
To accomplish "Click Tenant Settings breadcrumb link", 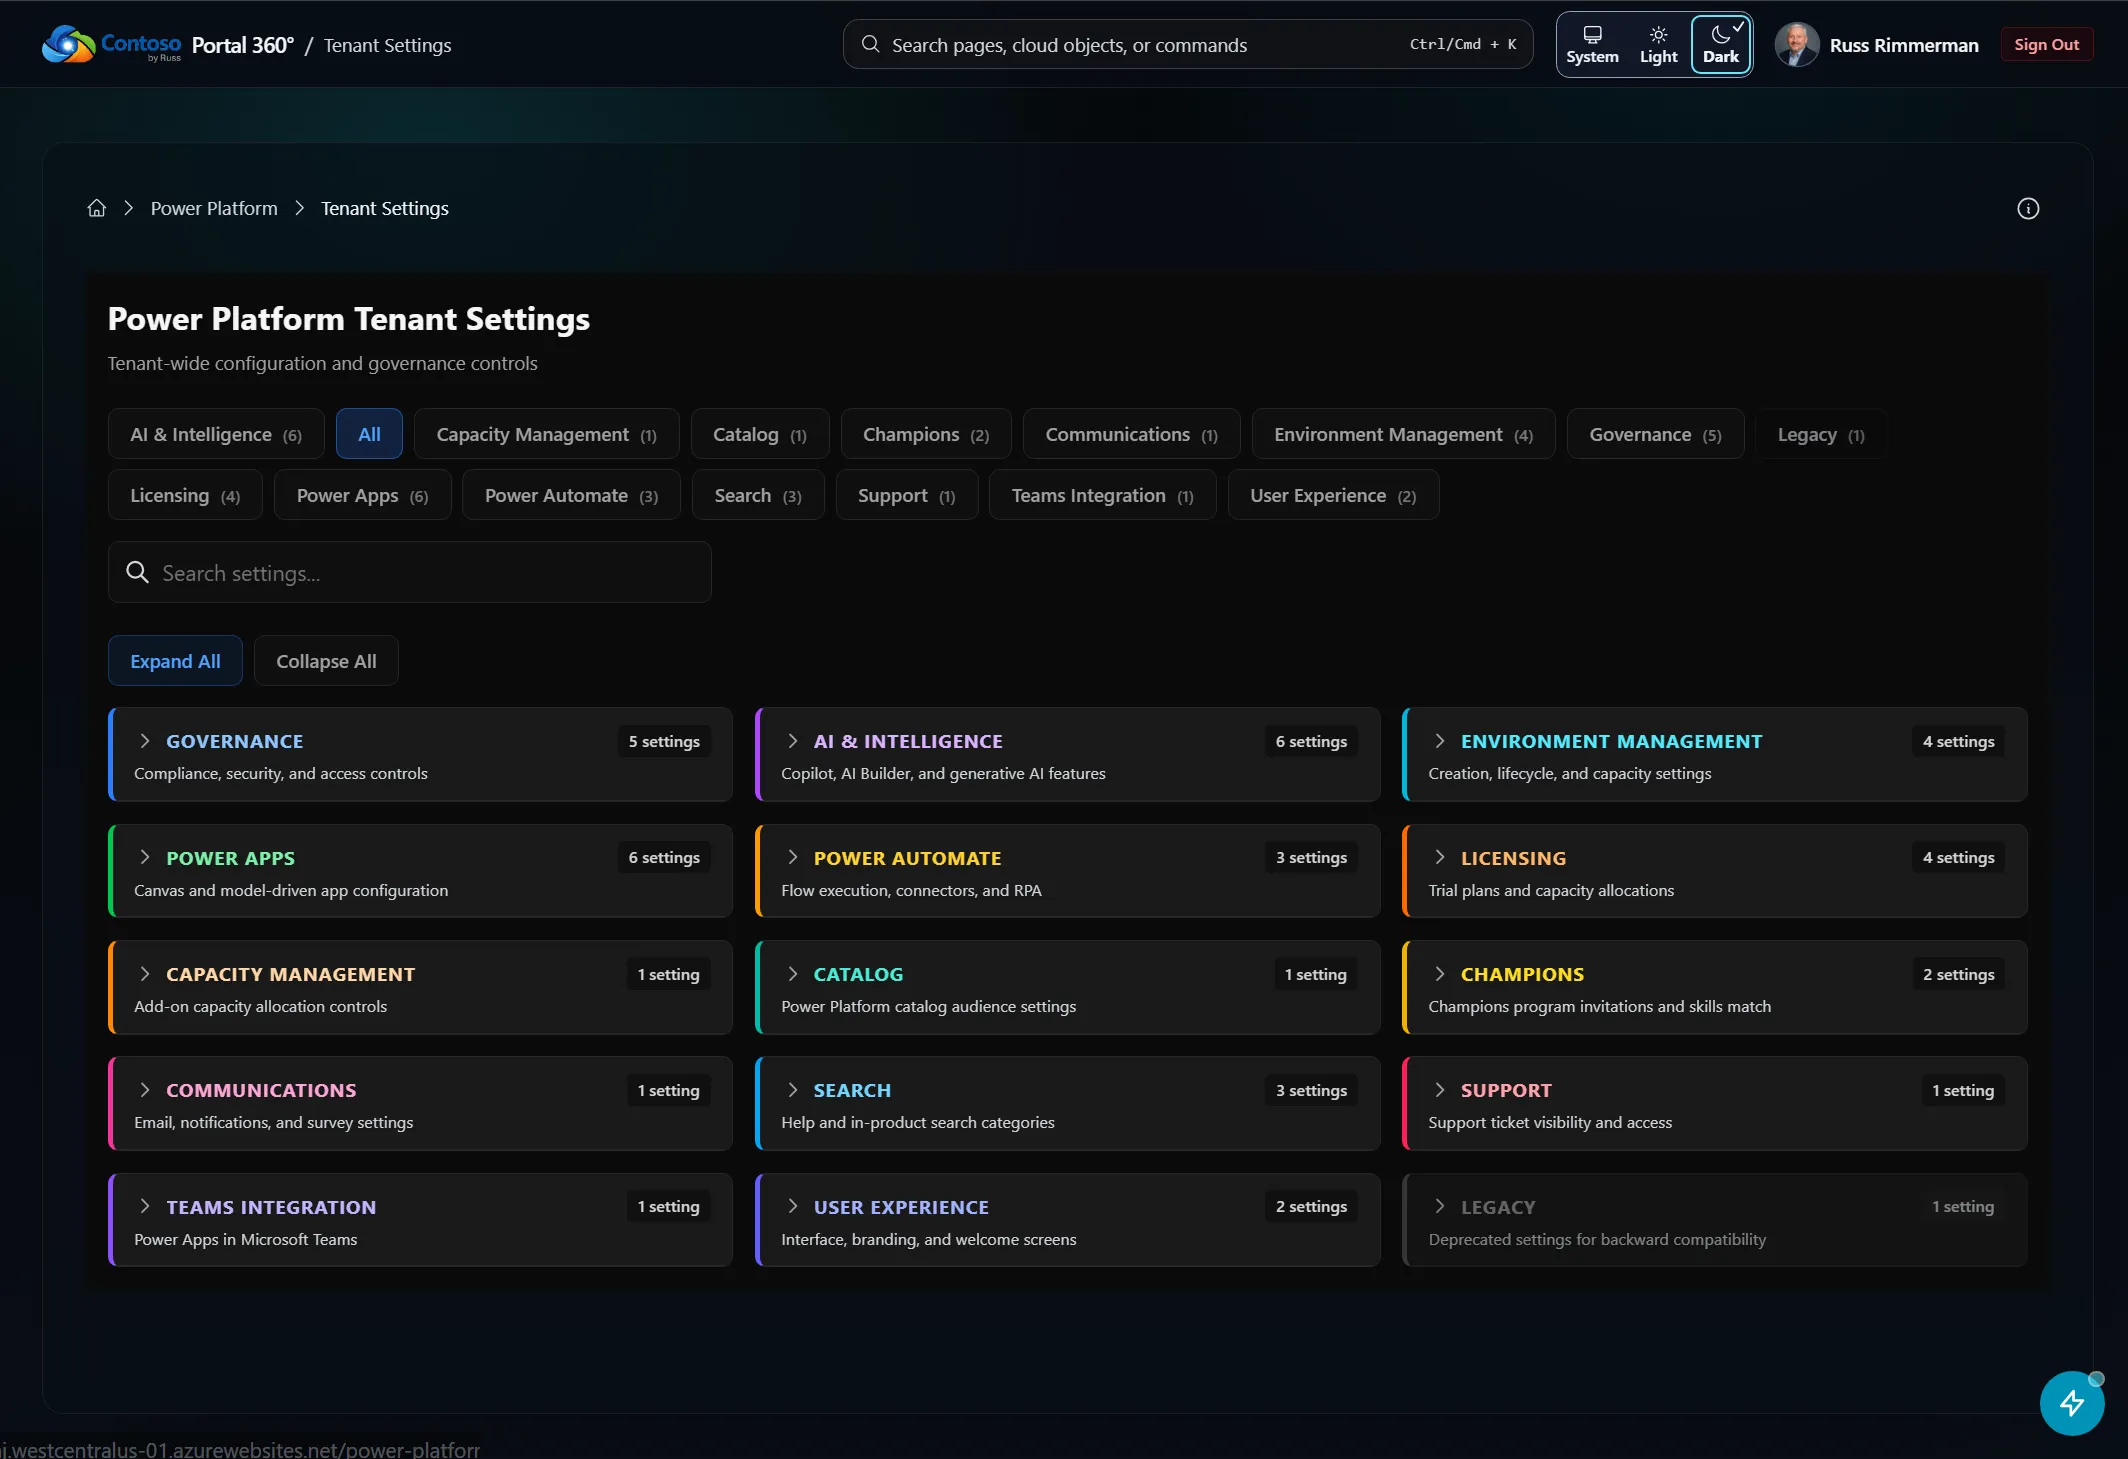I will (384, 208).
